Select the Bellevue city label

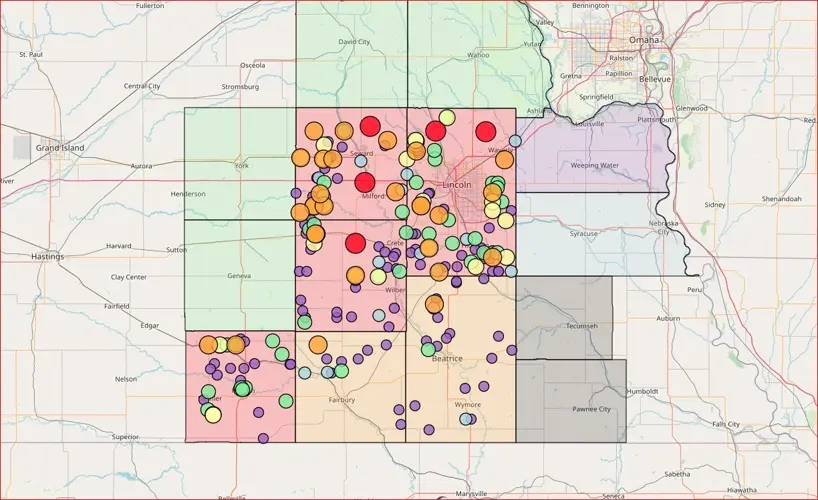point(655,79)
